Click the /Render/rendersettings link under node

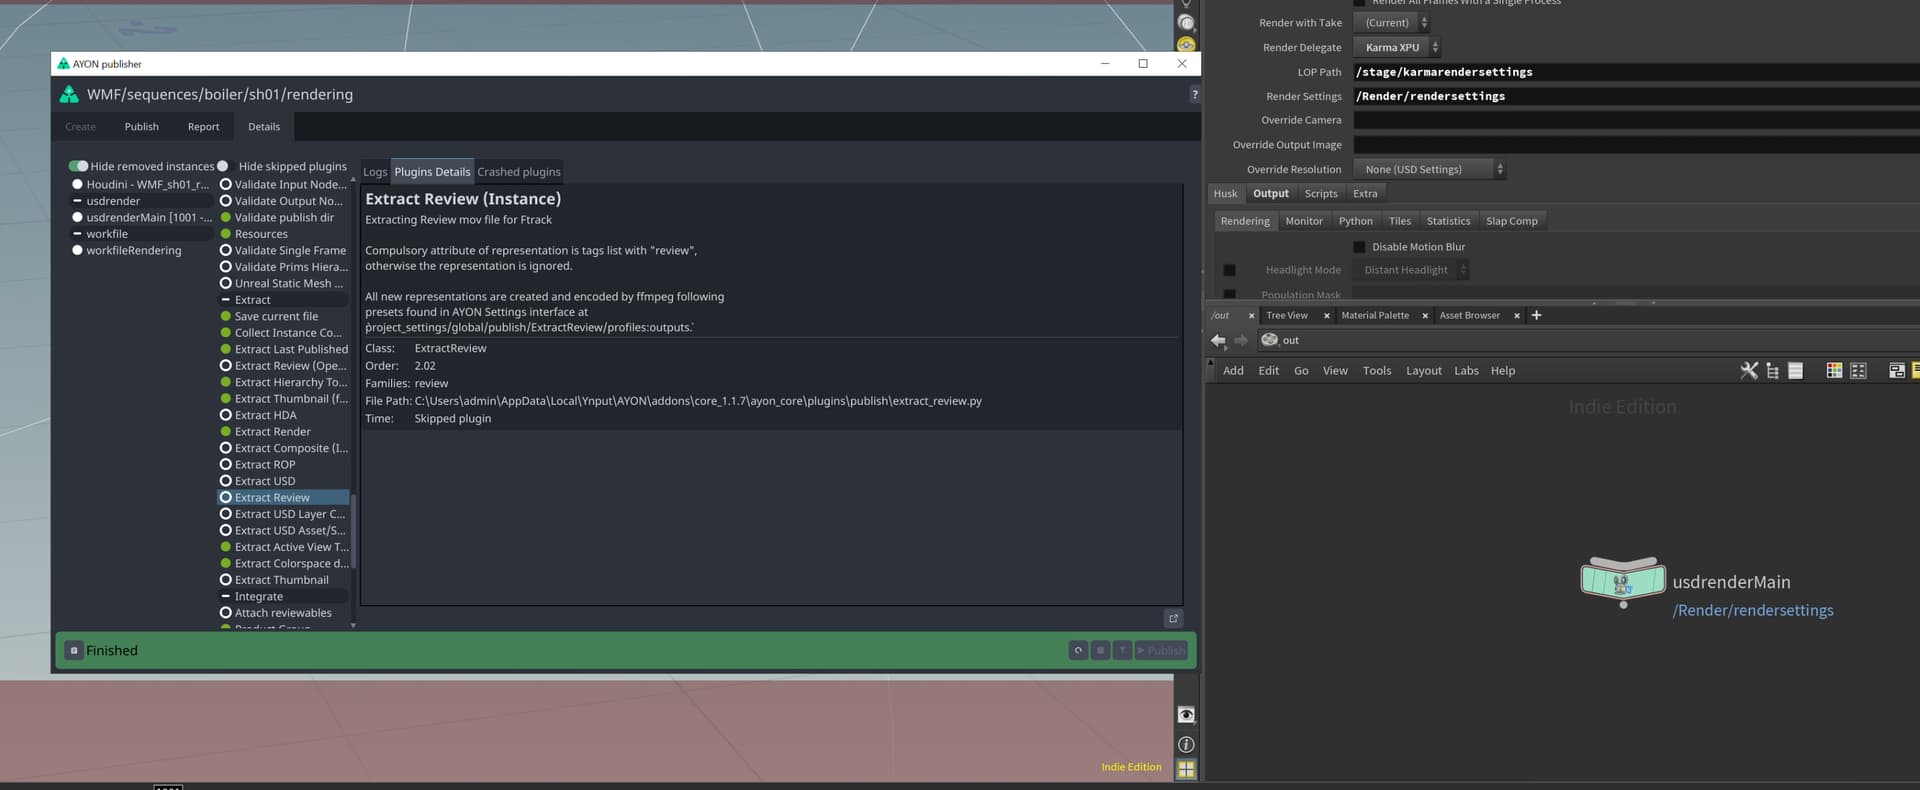click(x=1753, y=611)
